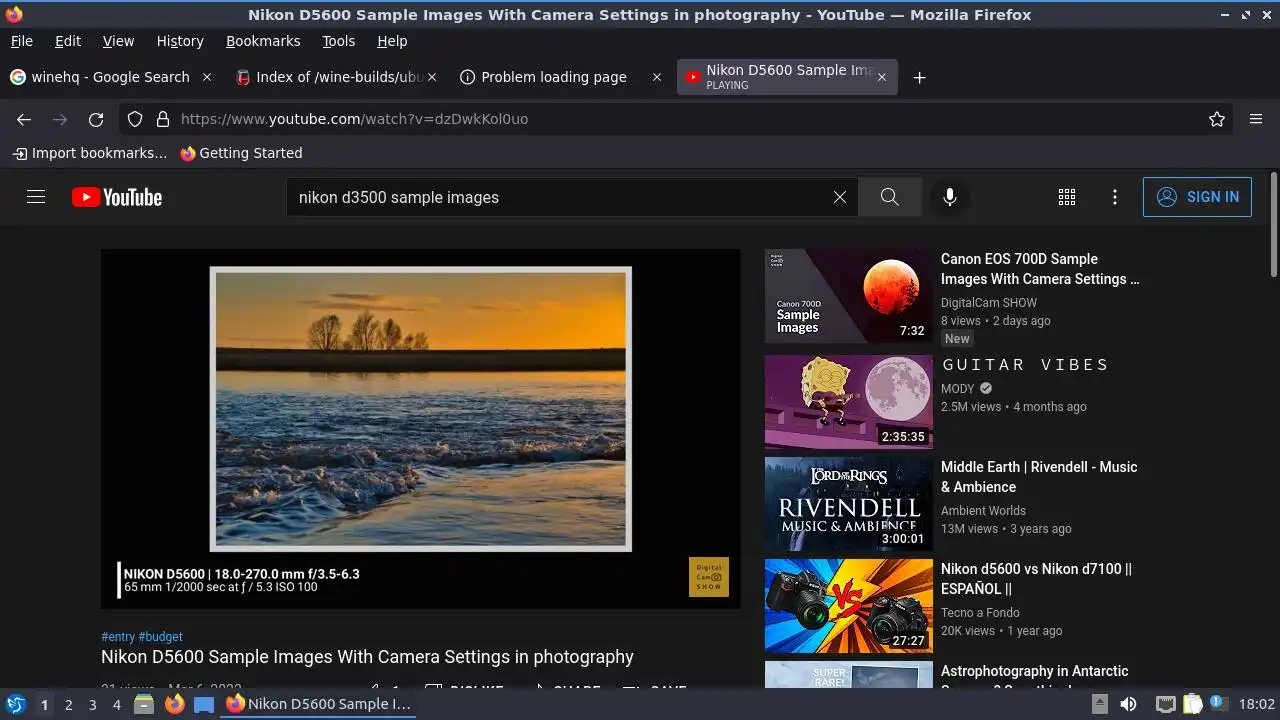Screen dimensions: 1280x720
Task: Click the Import bookmarks toolbar item
Action: pyautogui.click(x=90, y=153)
